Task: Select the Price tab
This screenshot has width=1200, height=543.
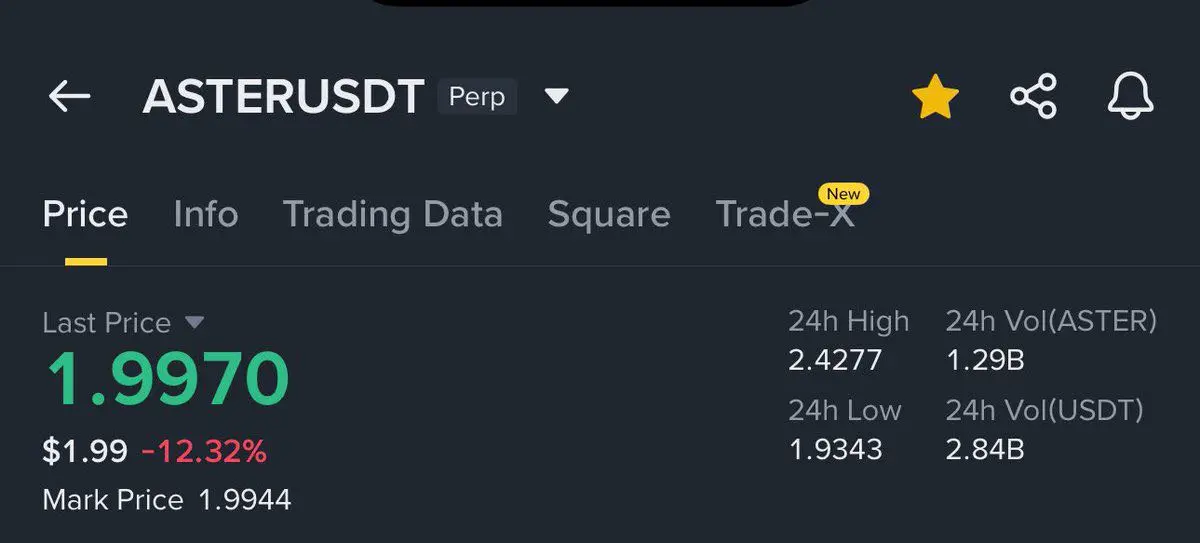Action: click(85, 214)
